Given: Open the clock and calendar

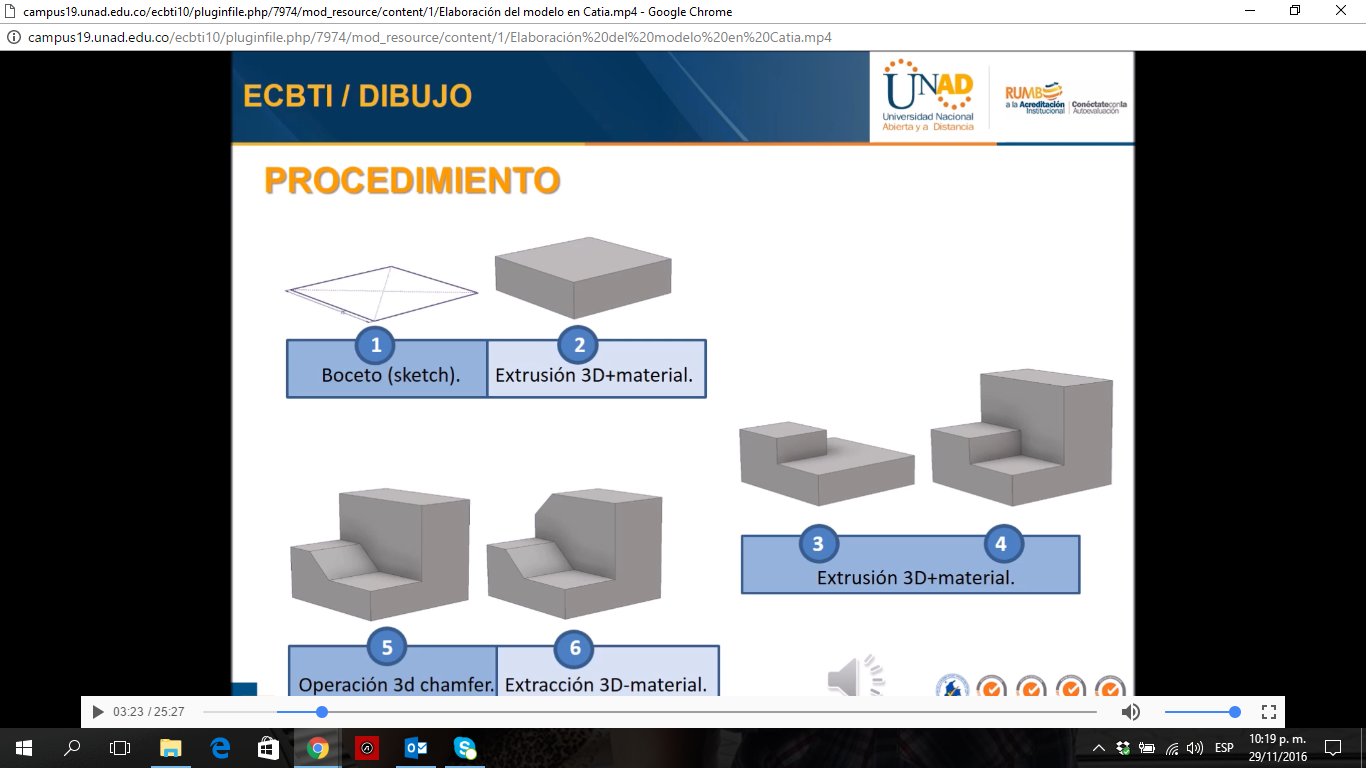Looking at the screenshot, I should click(1277, 747).
